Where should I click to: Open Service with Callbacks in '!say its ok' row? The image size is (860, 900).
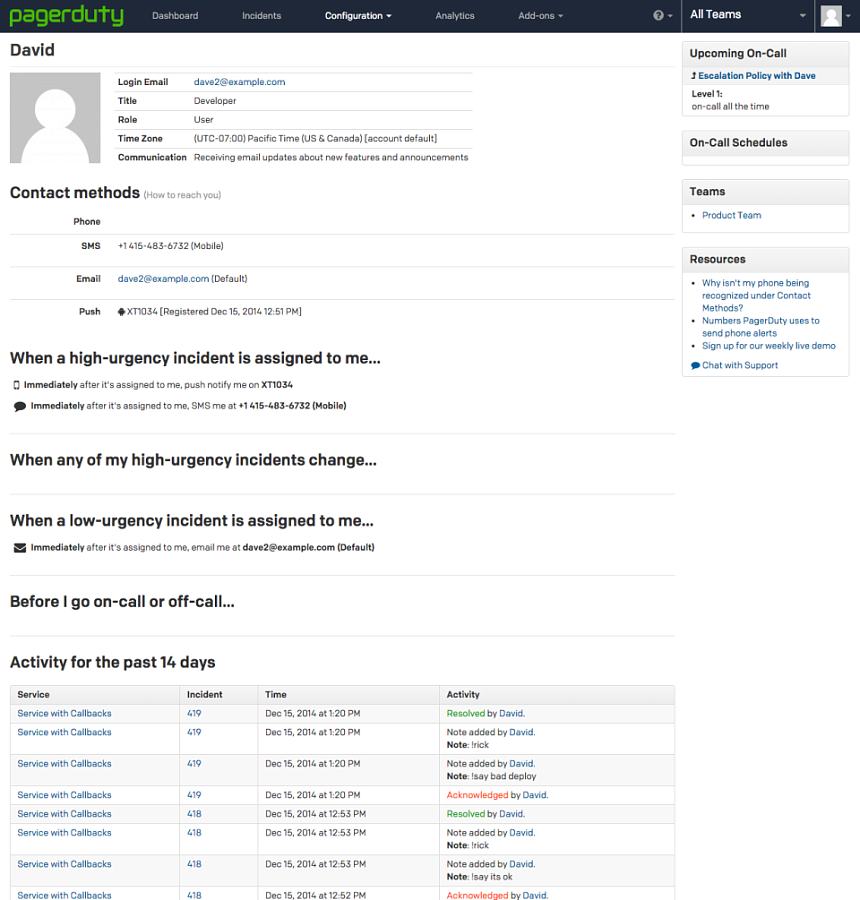pos(64,864)
